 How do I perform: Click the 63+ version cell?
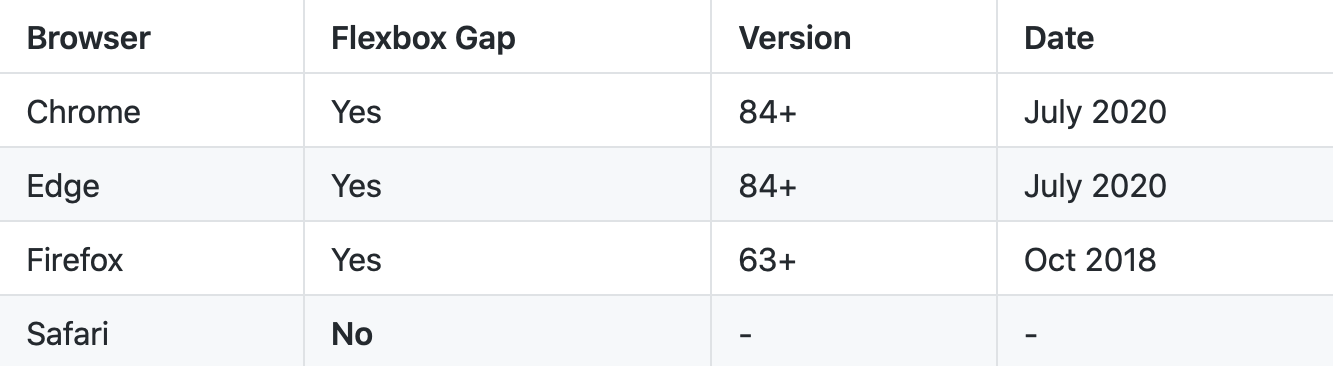(x=768, y=260)
